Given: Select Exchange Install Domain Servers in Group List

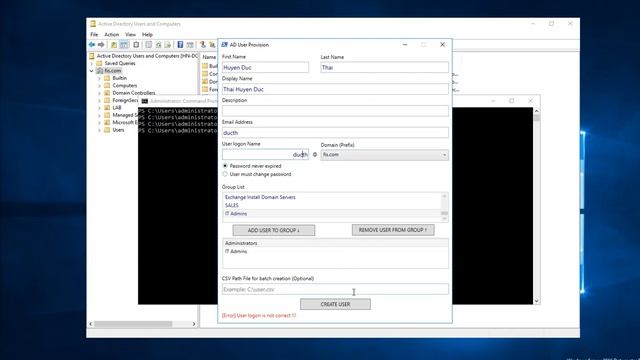Looking at the screenshot, I should 332,197.
